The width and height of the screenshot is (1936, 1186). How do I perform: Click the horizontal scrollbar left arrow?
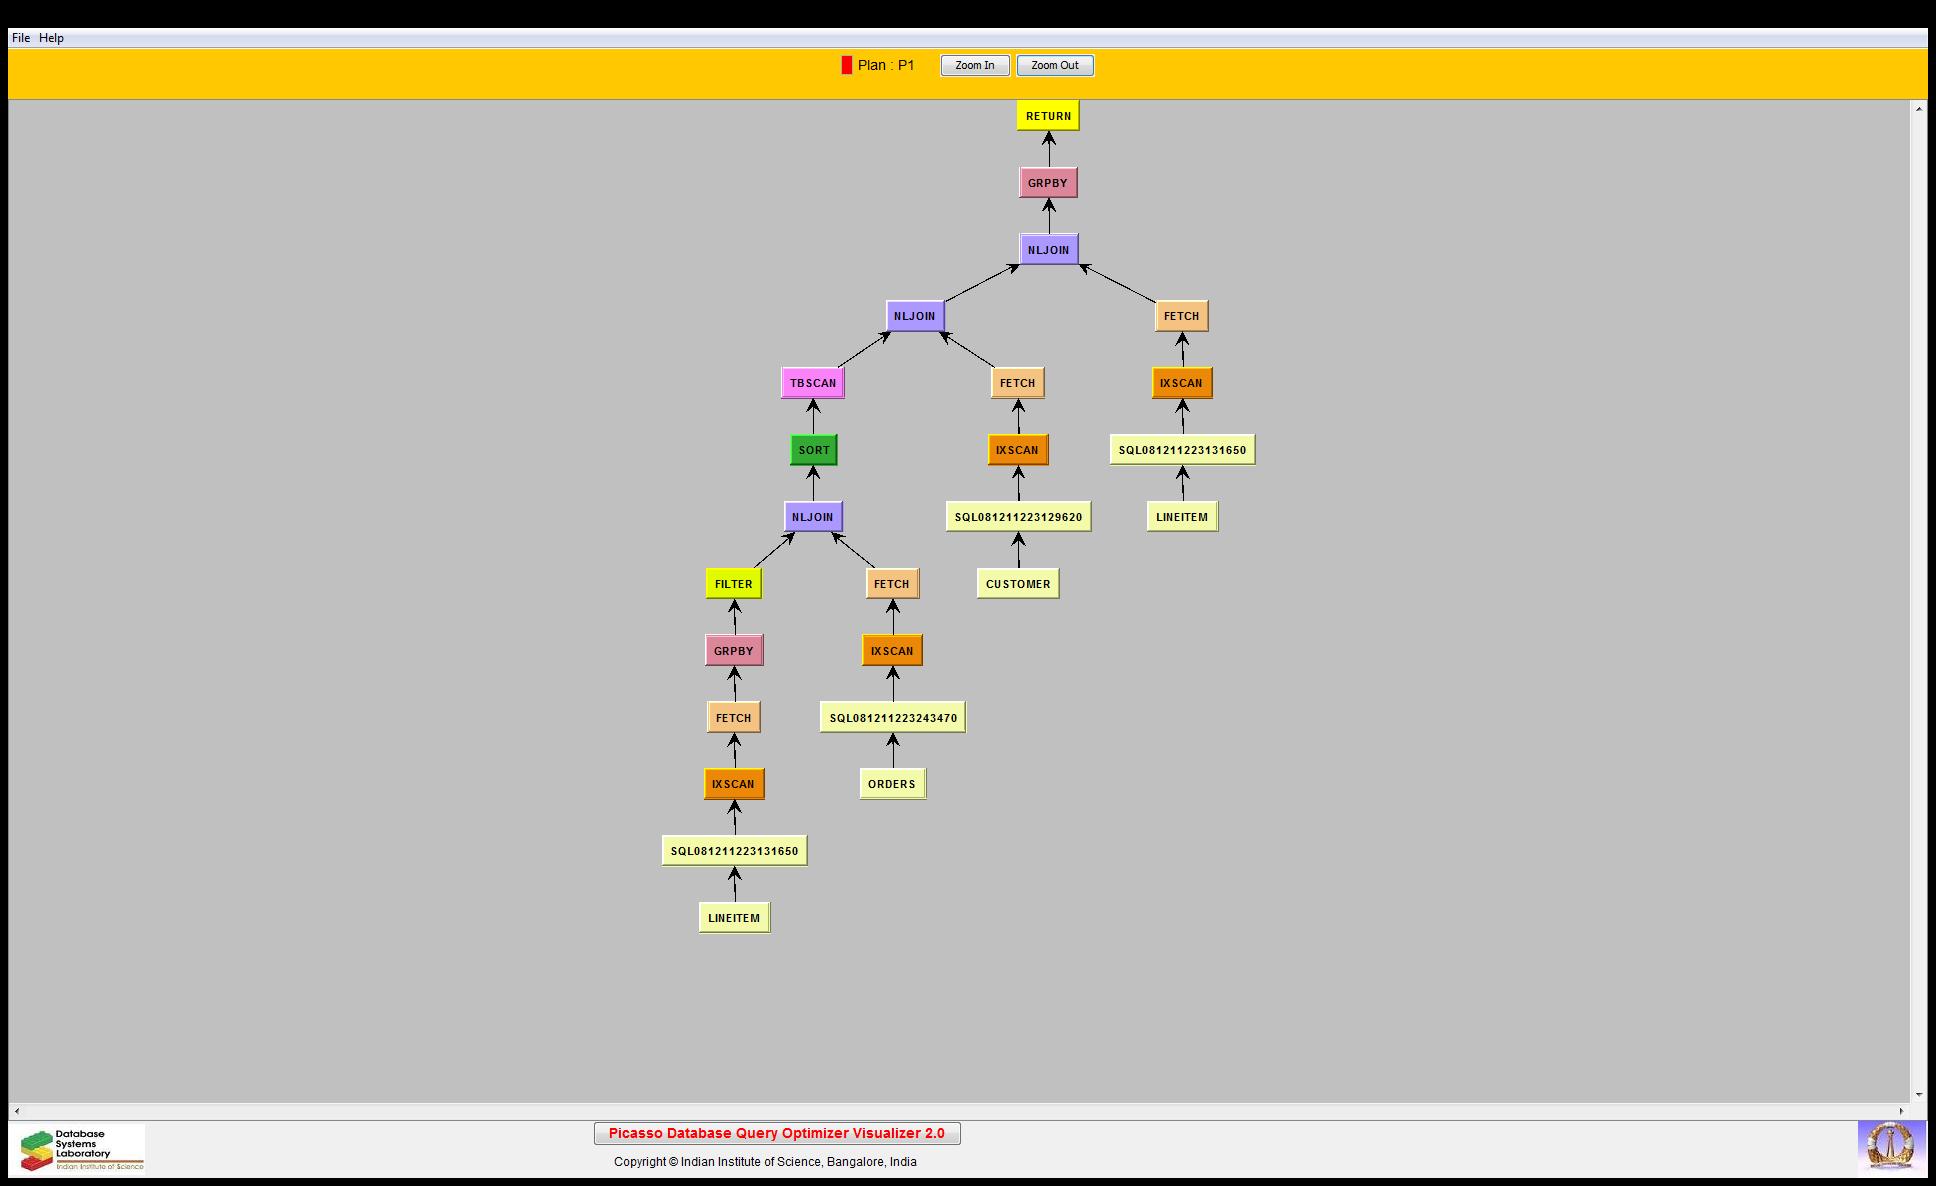point(16,1111)
